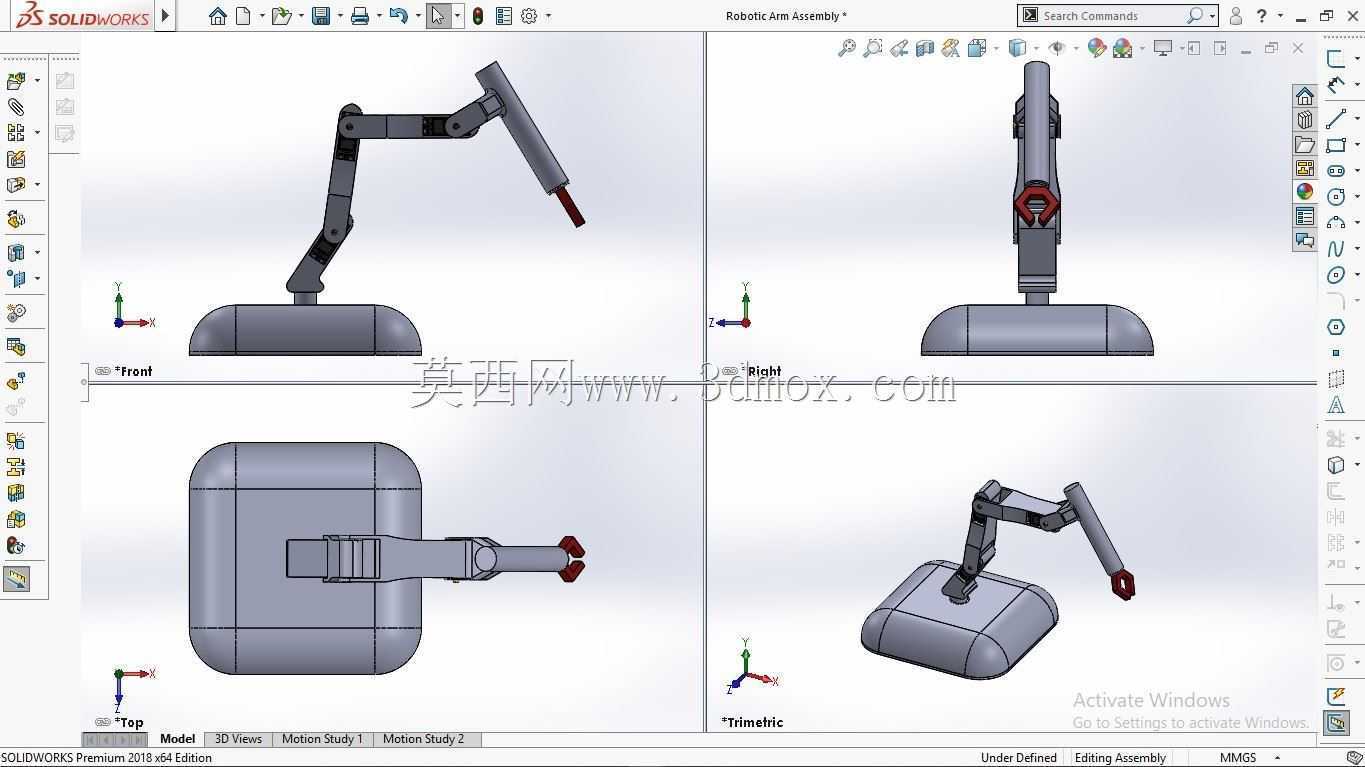Click Zoom to Fit magnifier icon
This screenshot has width=1365, height=767.
tap(847, 48)
